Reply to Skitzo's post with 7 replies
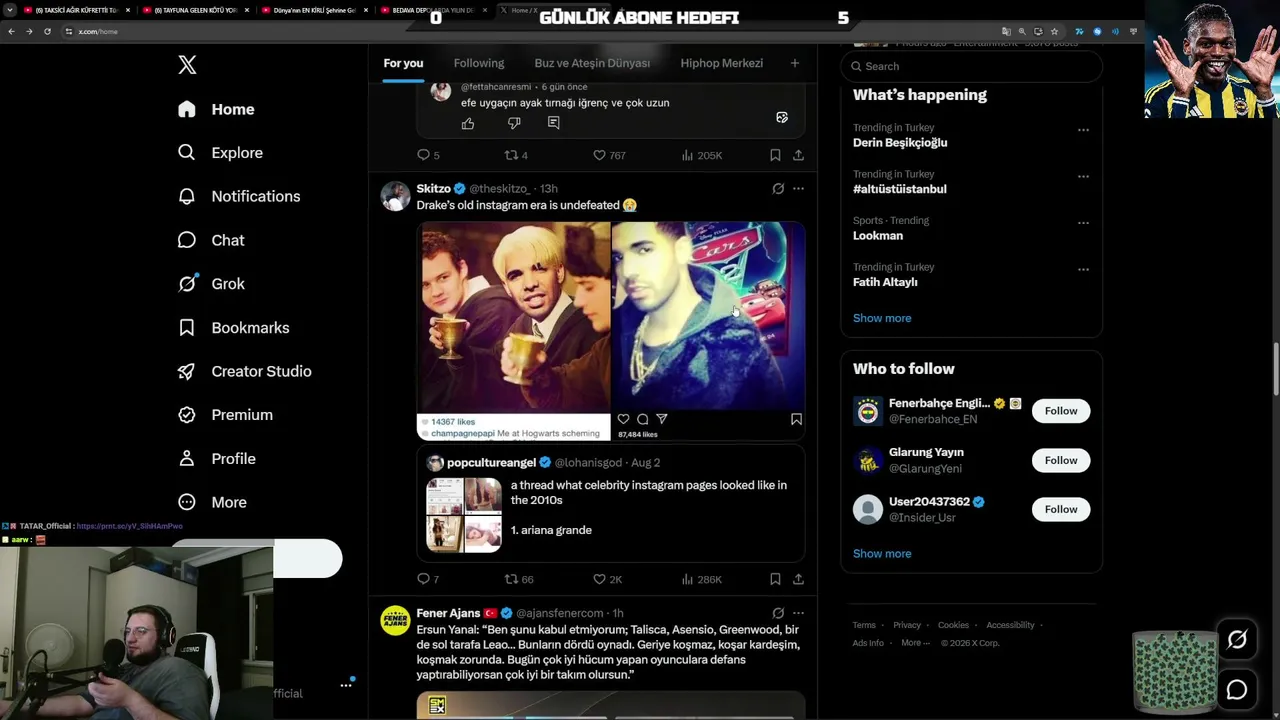The height and width of the screenshot is (720, 1280). pos(428,579)
